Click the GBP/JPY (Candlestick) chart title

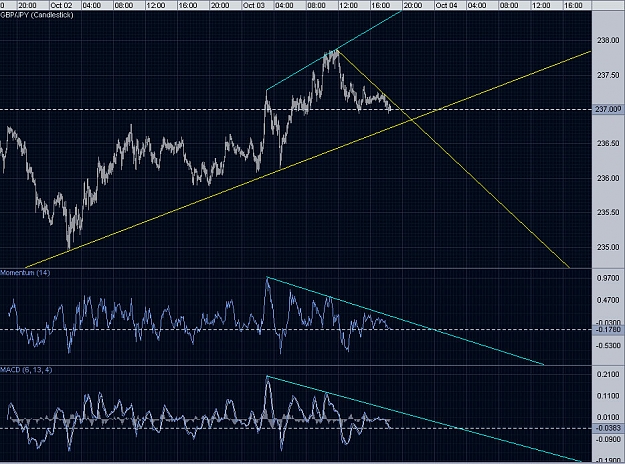(37, 15)
